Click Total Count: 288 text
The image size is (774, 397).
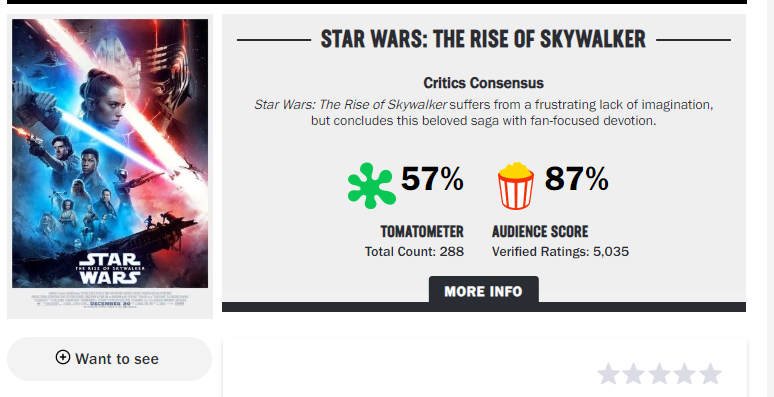pyautogui.click(x=415, y=252)
